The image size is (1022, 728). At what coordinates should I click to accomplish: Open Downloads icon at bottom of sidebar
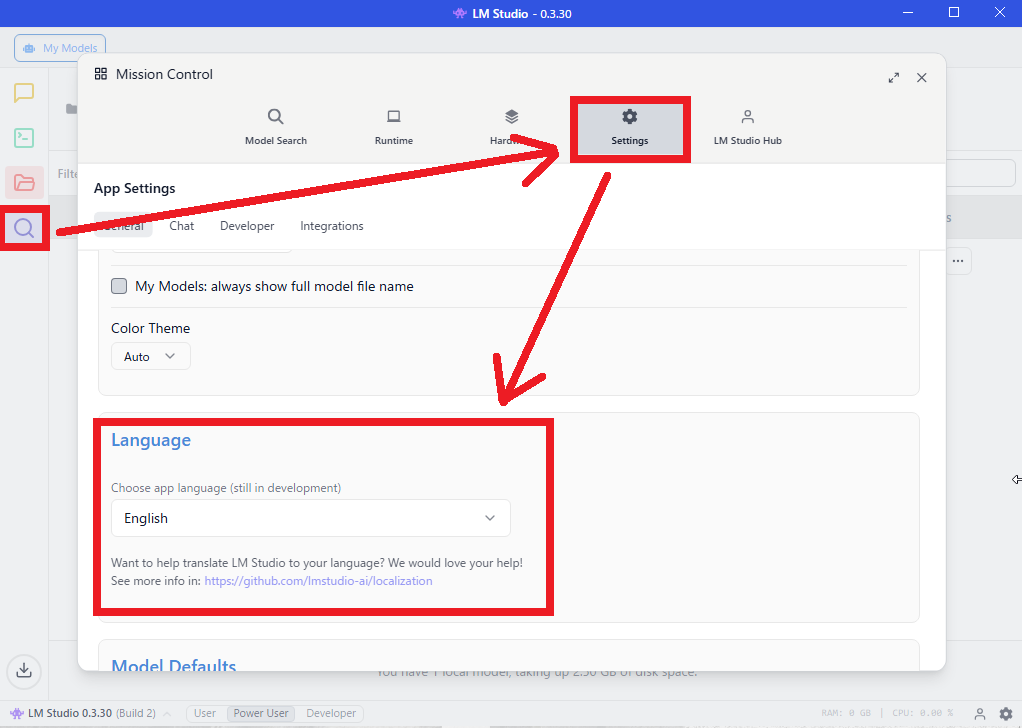click(x=24, y=671)
